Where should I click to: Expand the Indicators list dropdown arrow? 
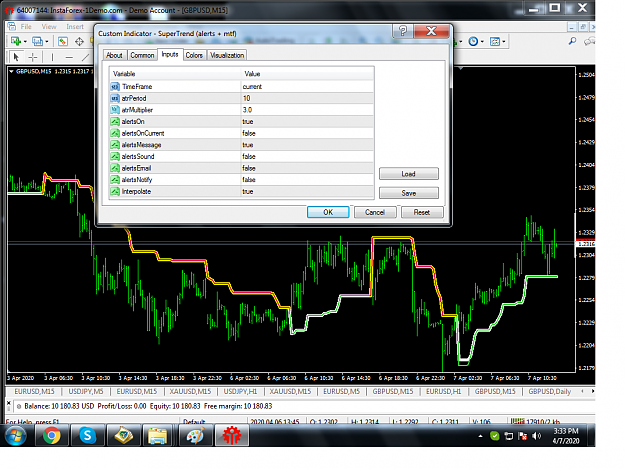tap(461, 41)
